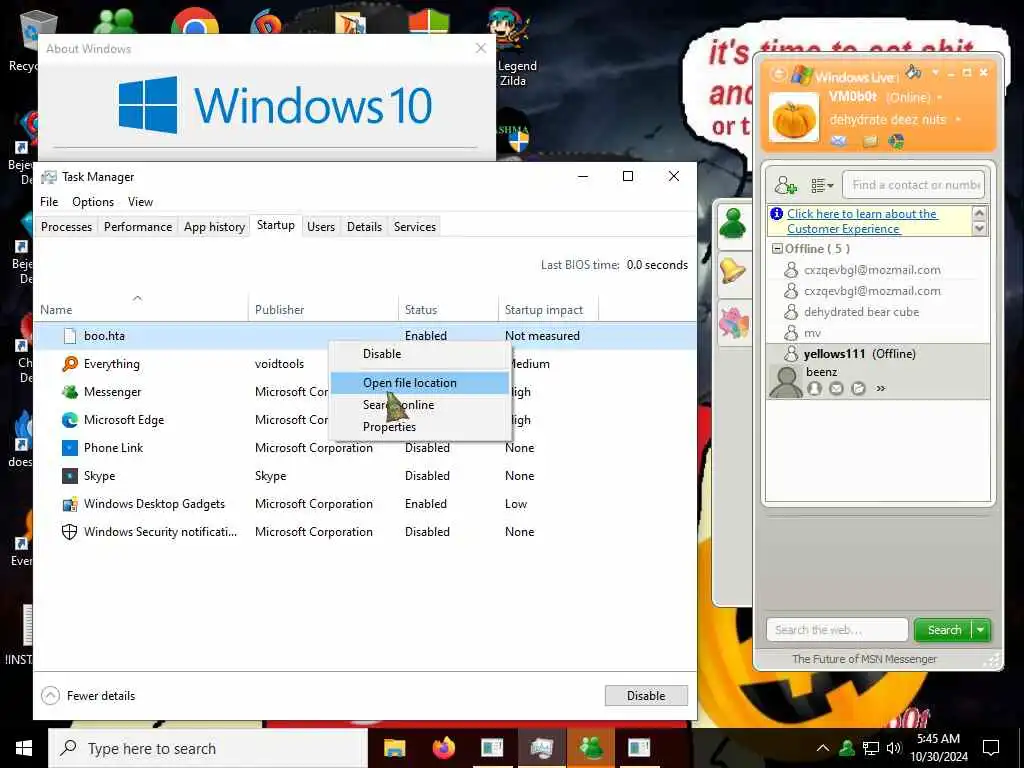The height and width of the screenshot is (768, 1024).
Task: Click the Everything magnifier icon in startup list
Action: coord(70,364)
